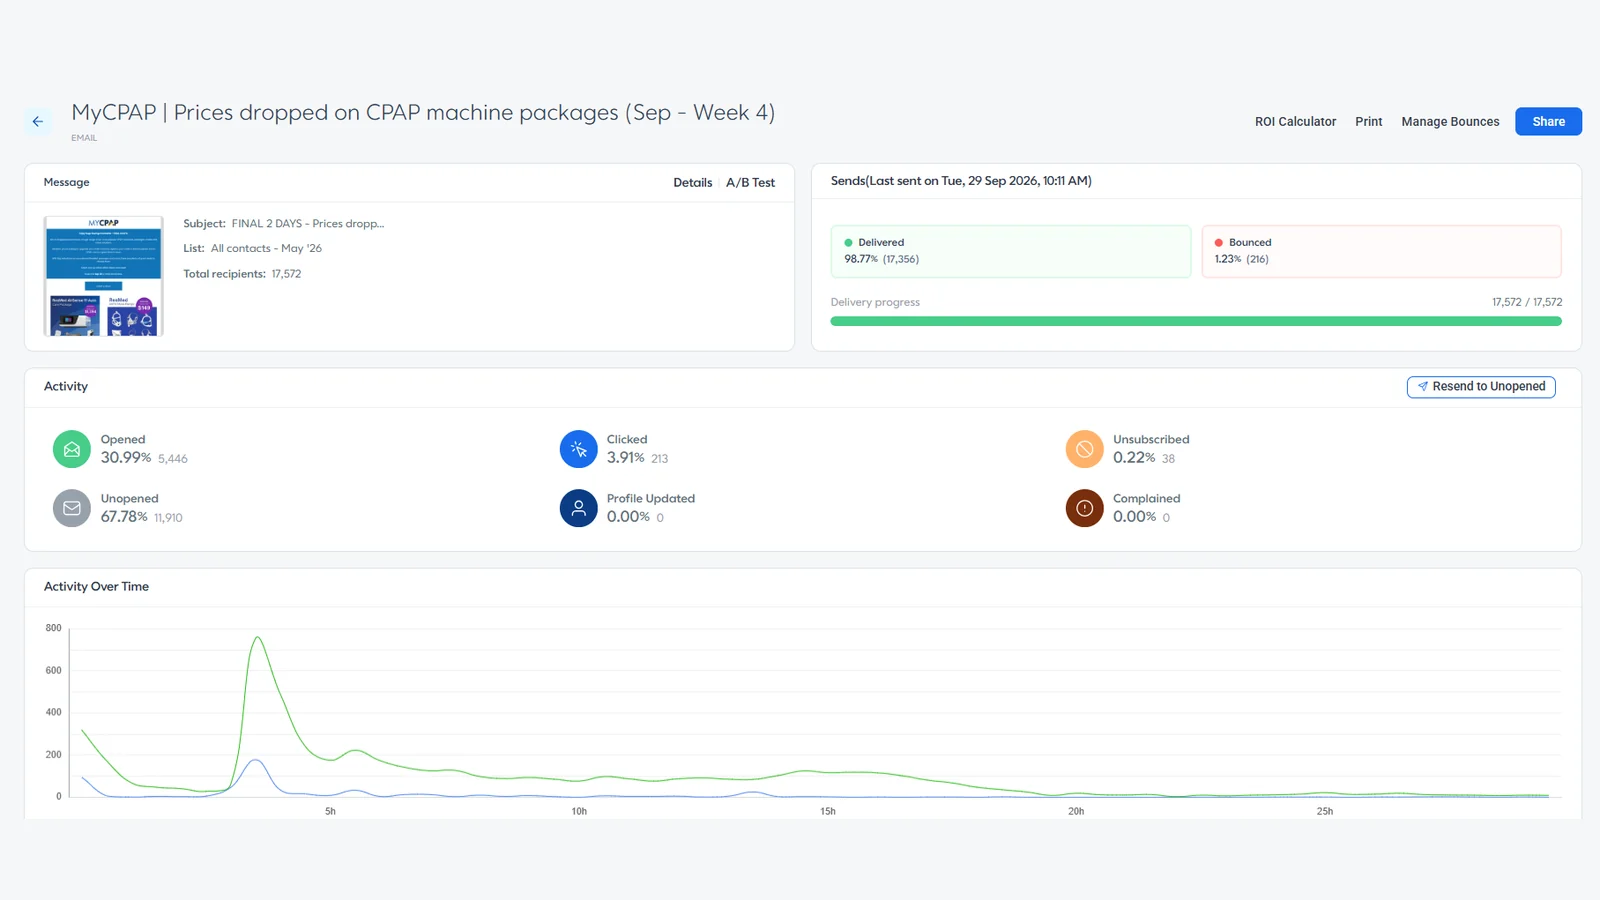Go back using the arrow button

pos(38,122)
